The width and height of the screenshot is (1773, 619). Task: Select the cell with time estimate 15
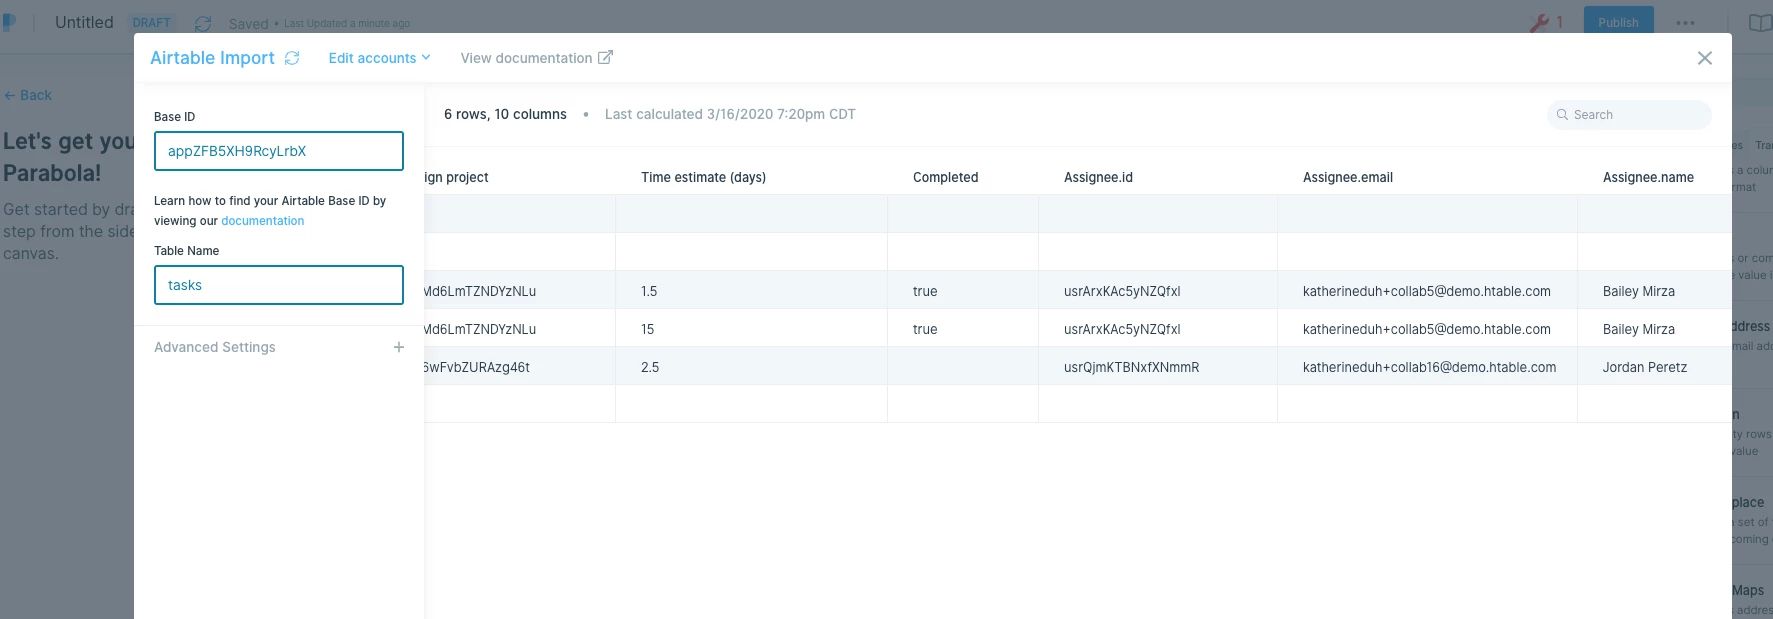coord(751,329)
